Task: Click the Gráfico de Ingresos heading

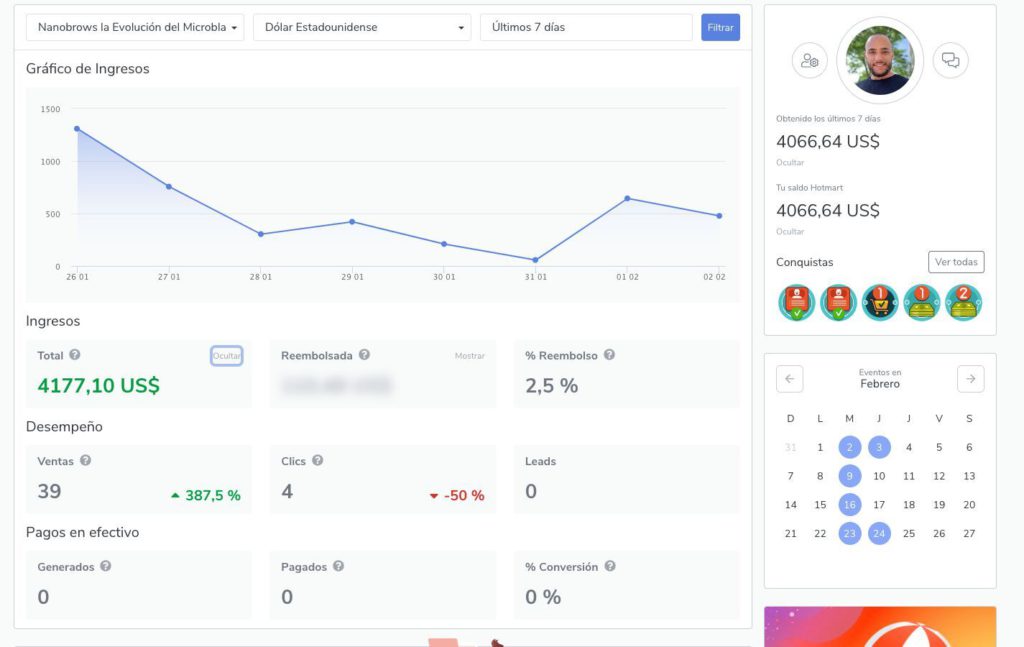Action: pos(88,69)
